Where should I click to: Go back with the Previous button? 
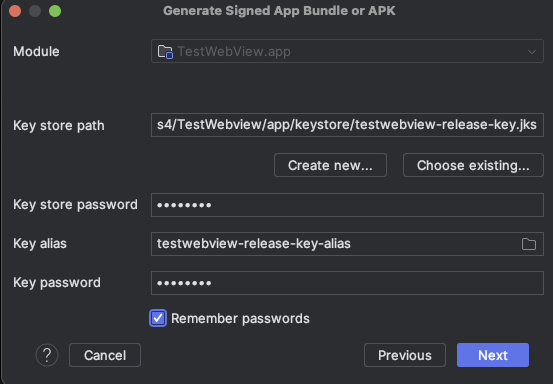click(x=405, y=355)
